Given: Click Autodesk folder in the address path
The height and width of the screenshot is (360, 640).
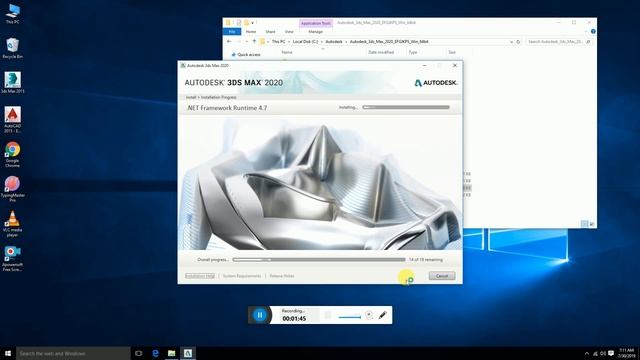Looking at the screenshot, I should point(334,42).
